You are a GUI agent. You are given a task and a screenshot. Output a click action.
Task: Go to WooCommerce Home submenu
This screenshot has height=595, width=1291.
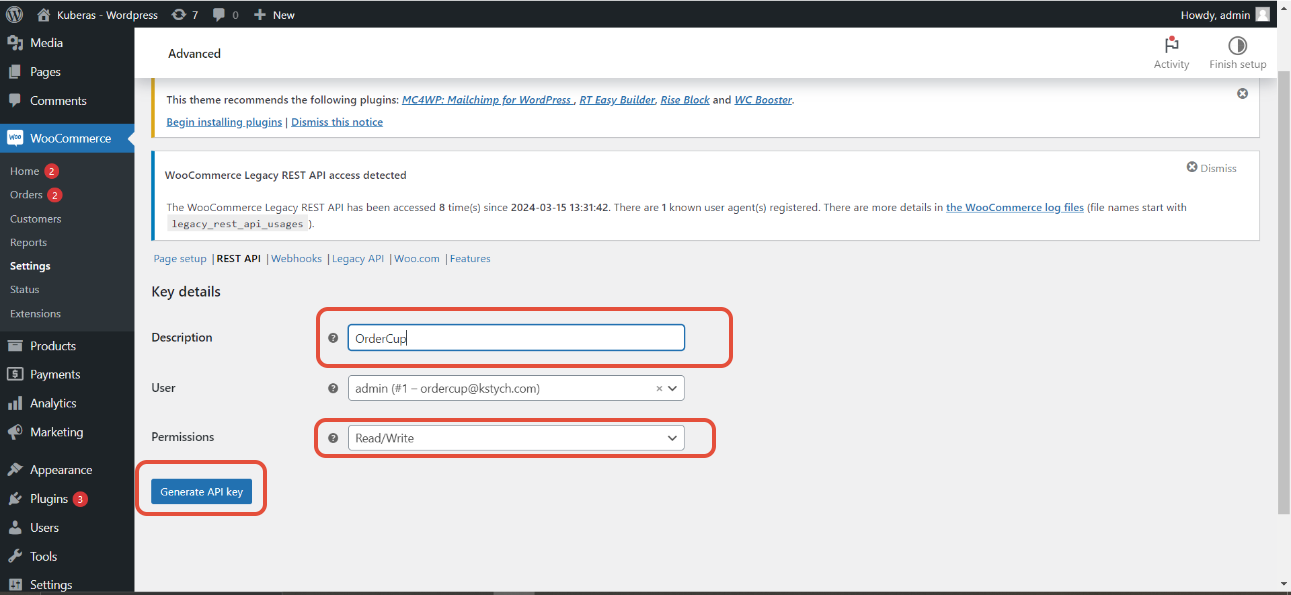pos(34,171)
